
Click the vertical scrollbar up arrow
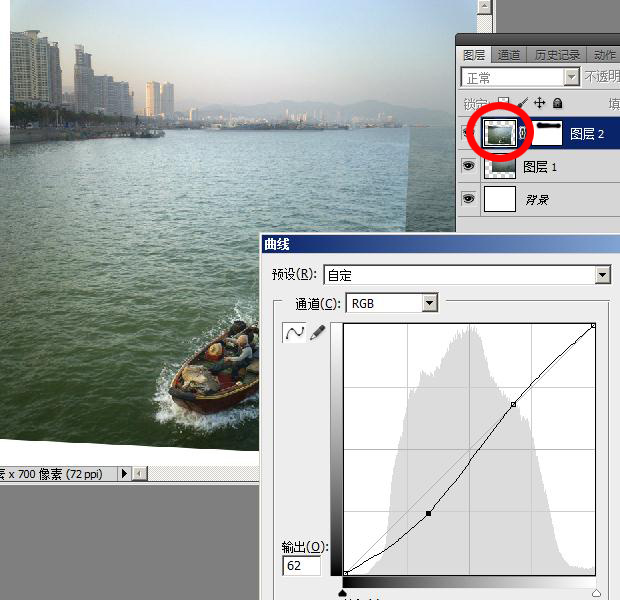pos(484,7)
